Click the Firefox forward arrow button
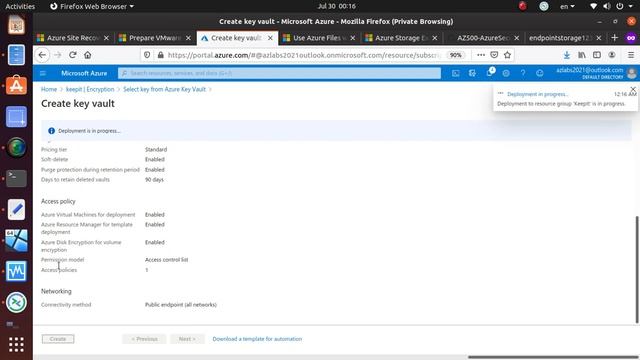Viewport: 640px width, 360px height. (x=58, y=55)
